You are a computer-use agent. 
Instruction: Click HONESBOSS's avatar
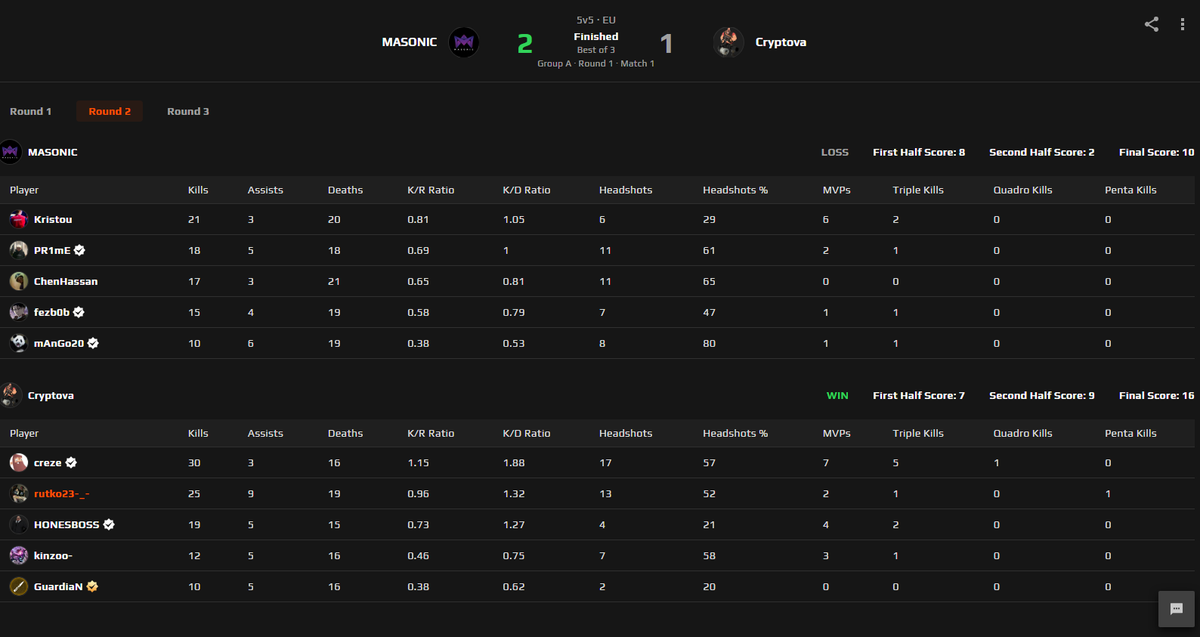tap(19, 524)
